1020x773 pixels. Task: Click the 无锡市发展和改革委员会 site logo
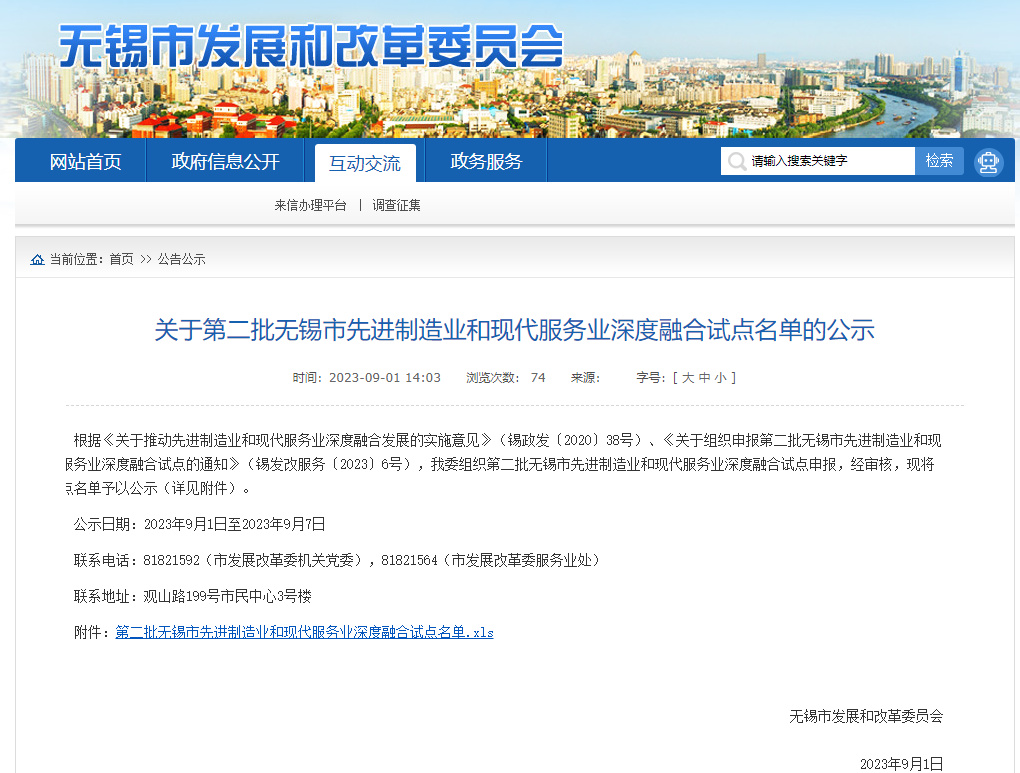click(311, 46)
